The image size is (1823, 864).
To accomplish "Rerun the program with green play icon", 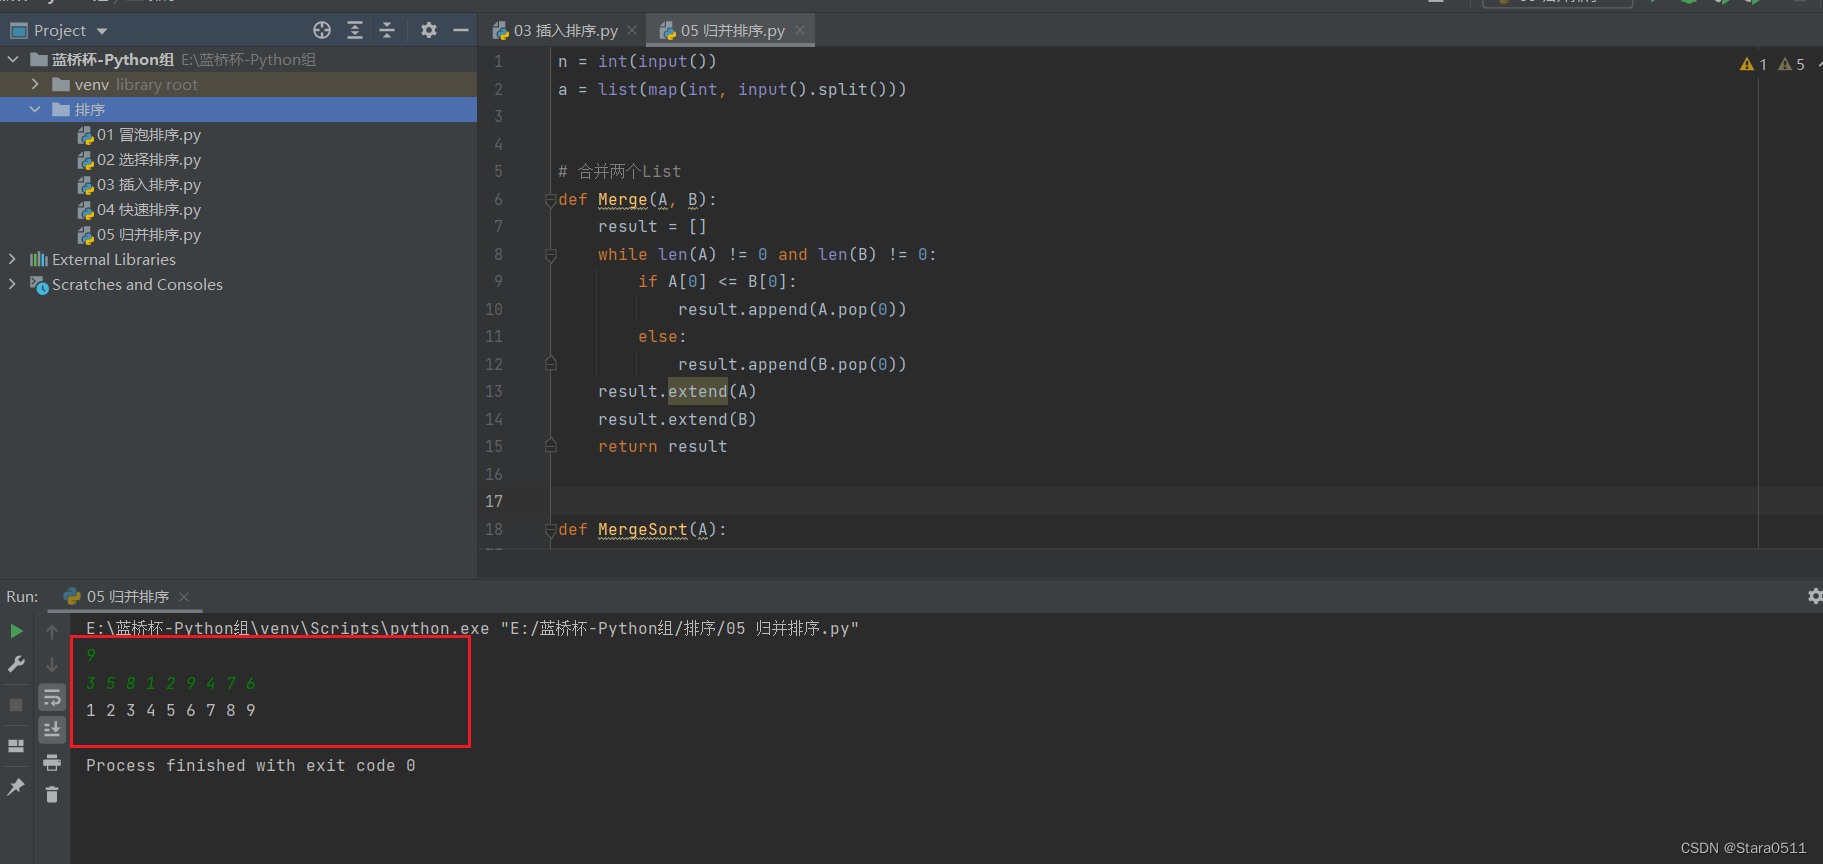I will point(16,631).
